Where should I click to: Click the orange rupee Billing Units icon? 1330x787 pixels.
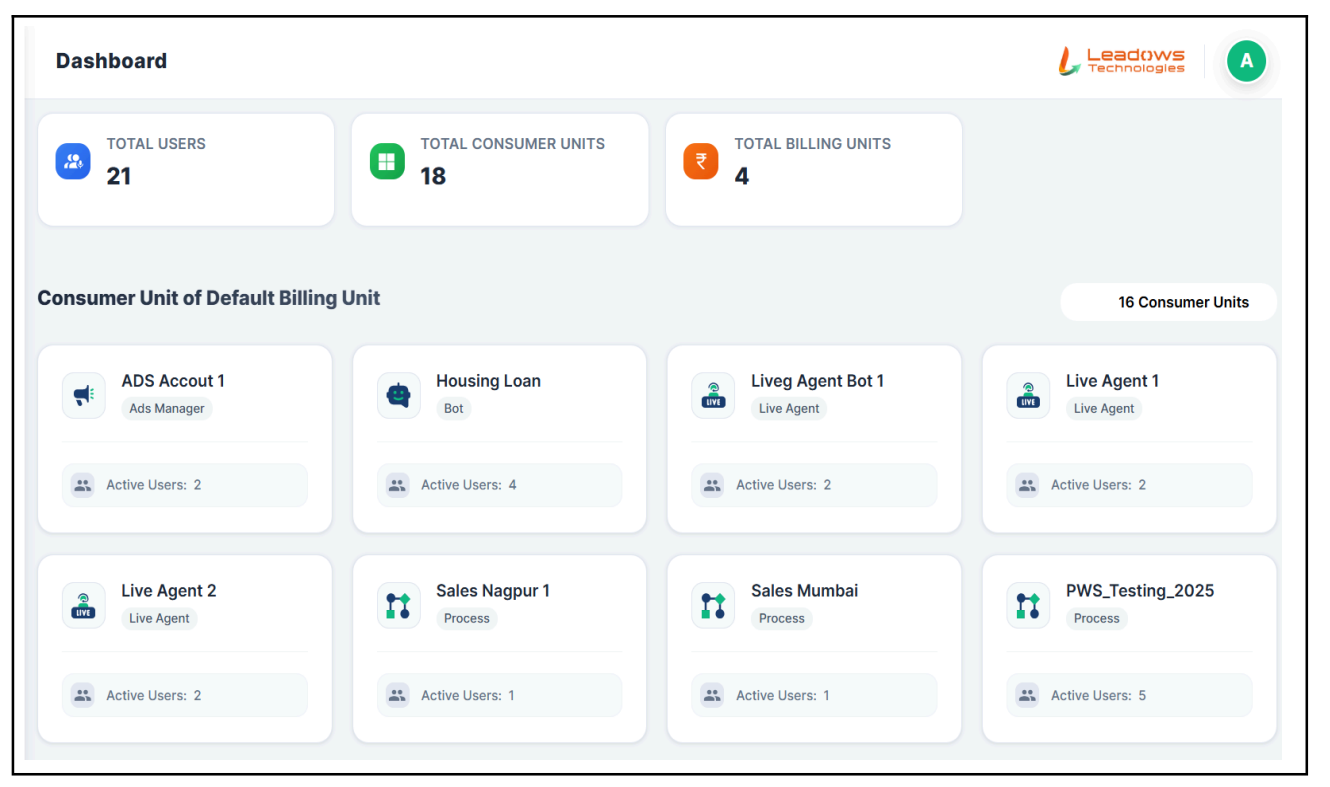[701, 161]
